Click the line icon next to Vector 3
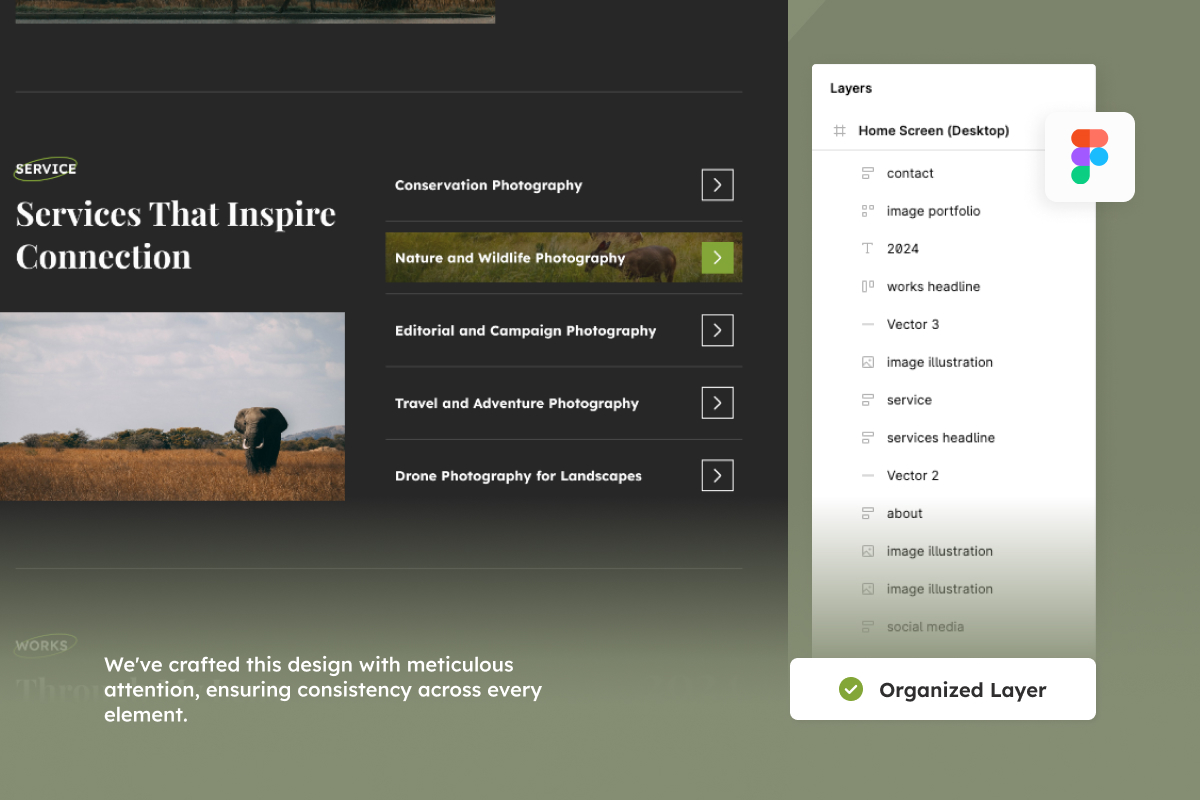The width and height of the screenshot is (1200, 800). click(868, 325)
